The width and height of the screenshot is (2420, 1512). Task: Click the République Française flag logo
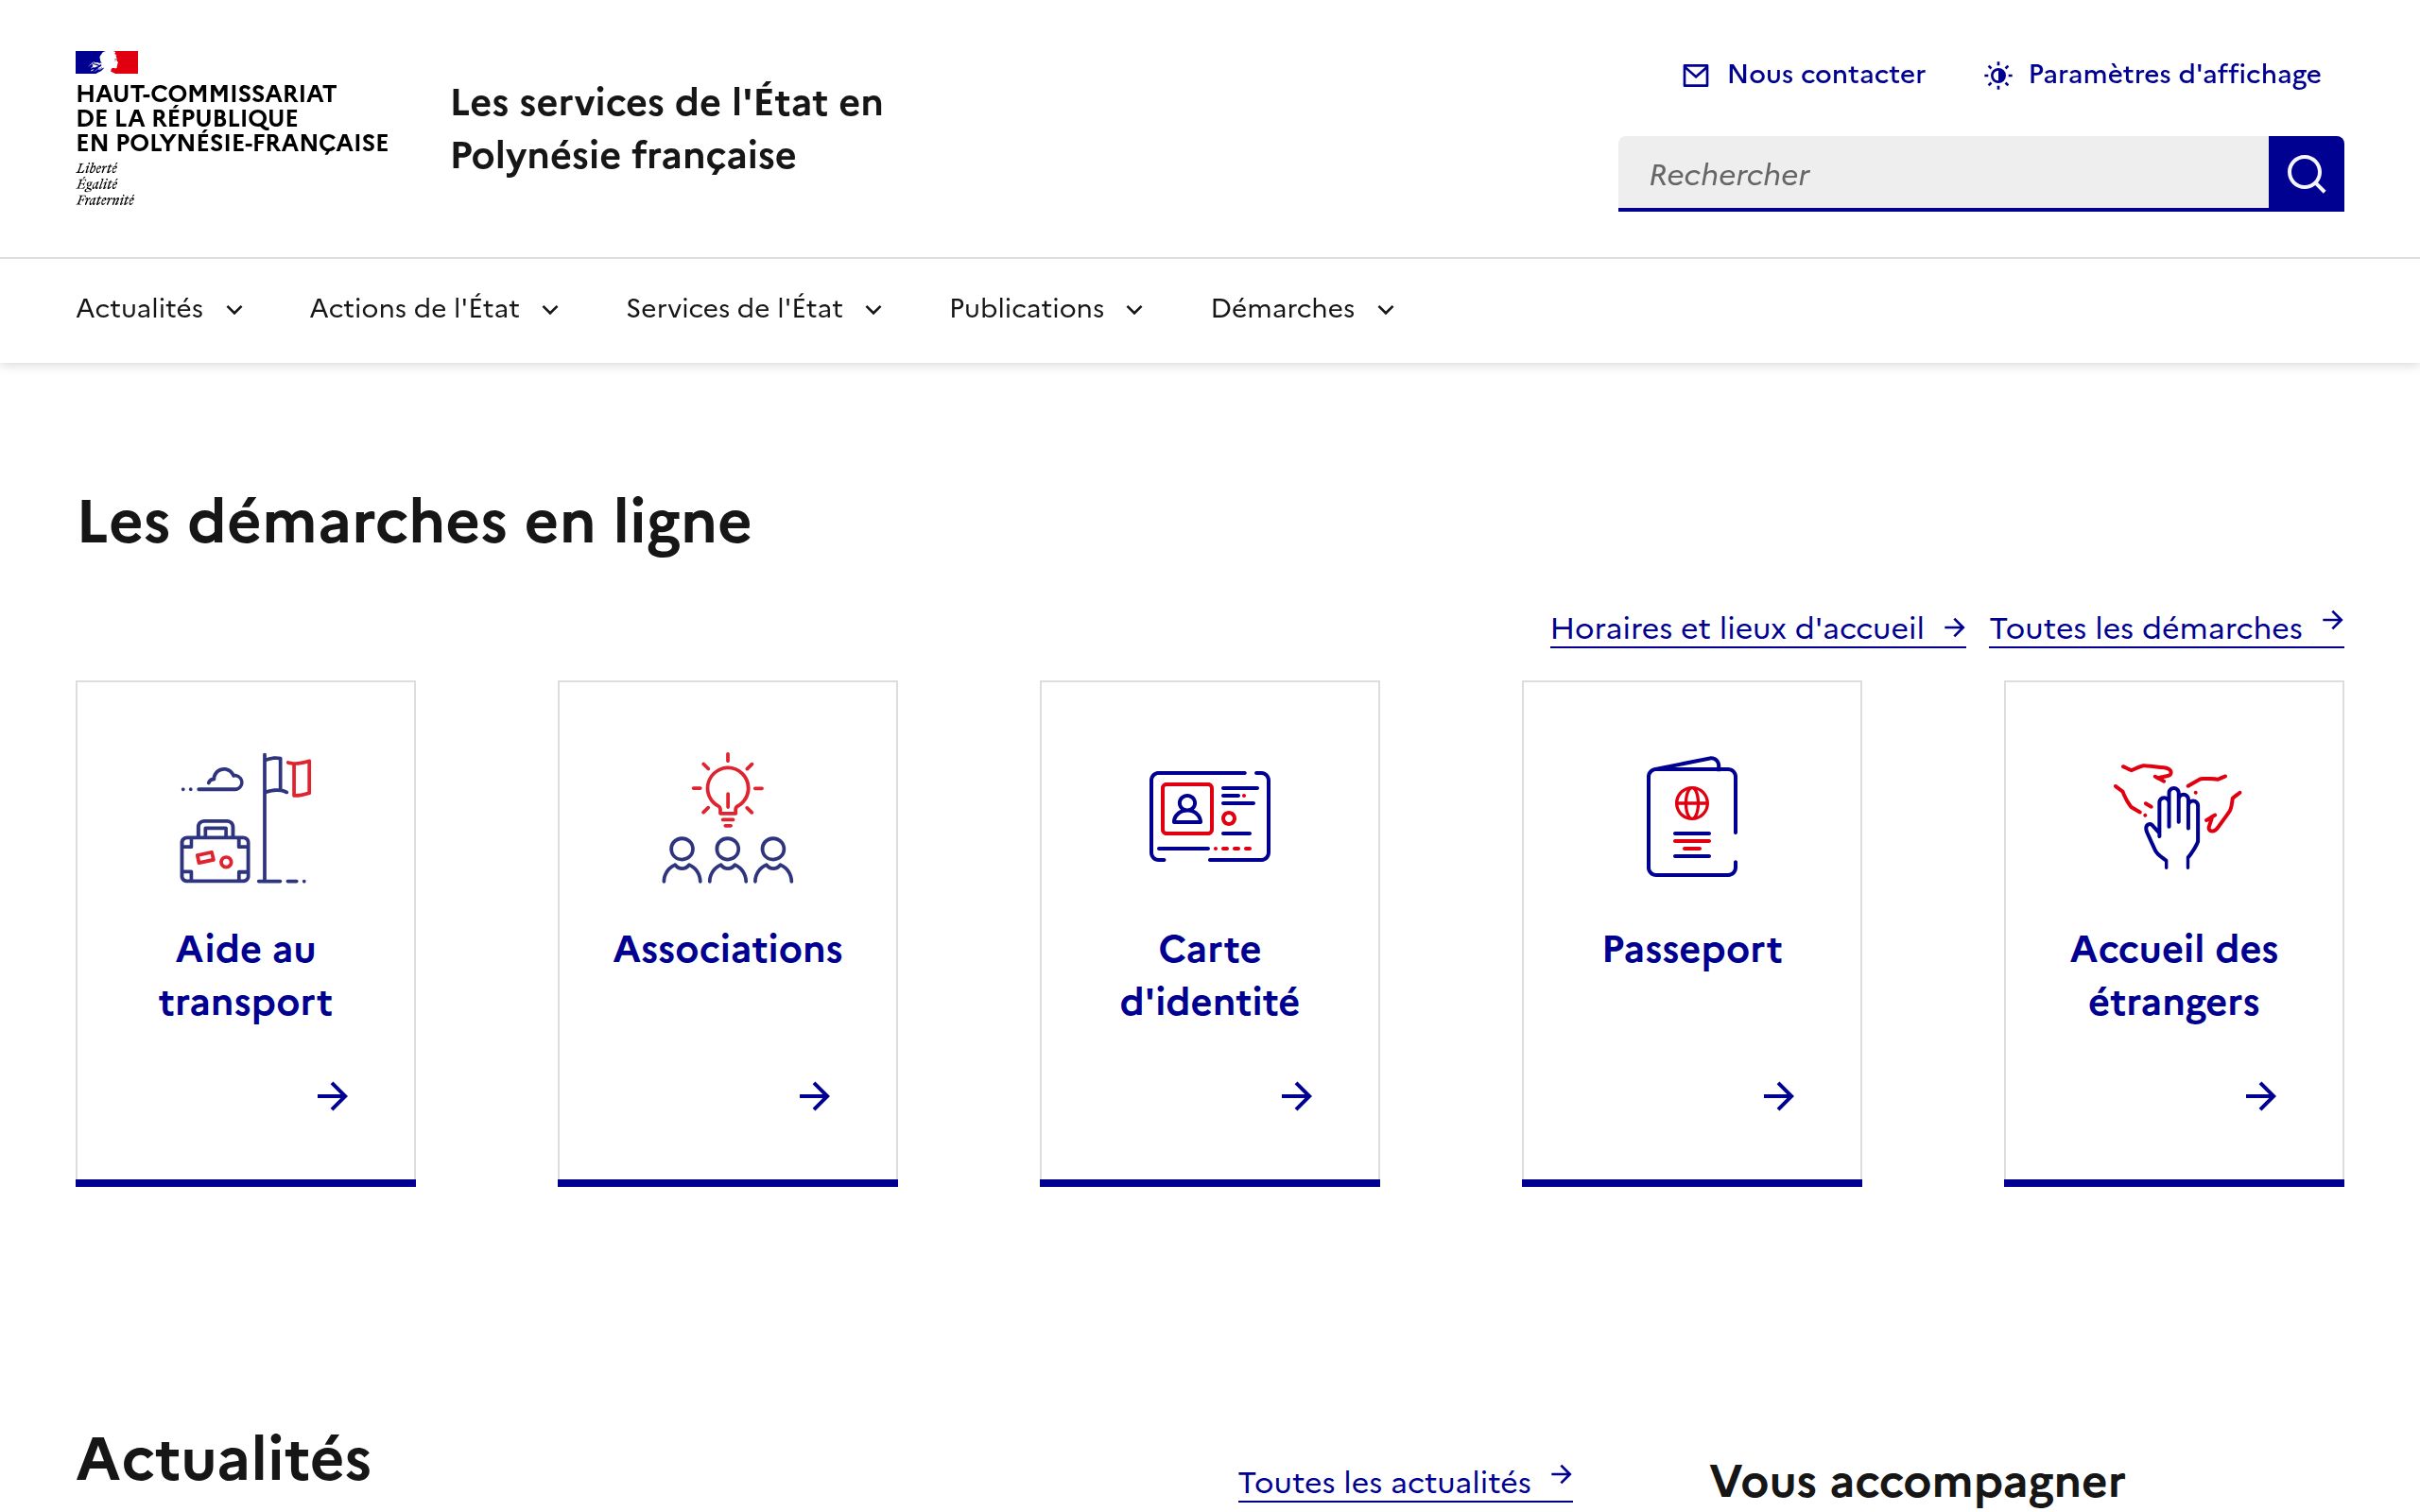[x=107, y=63]
